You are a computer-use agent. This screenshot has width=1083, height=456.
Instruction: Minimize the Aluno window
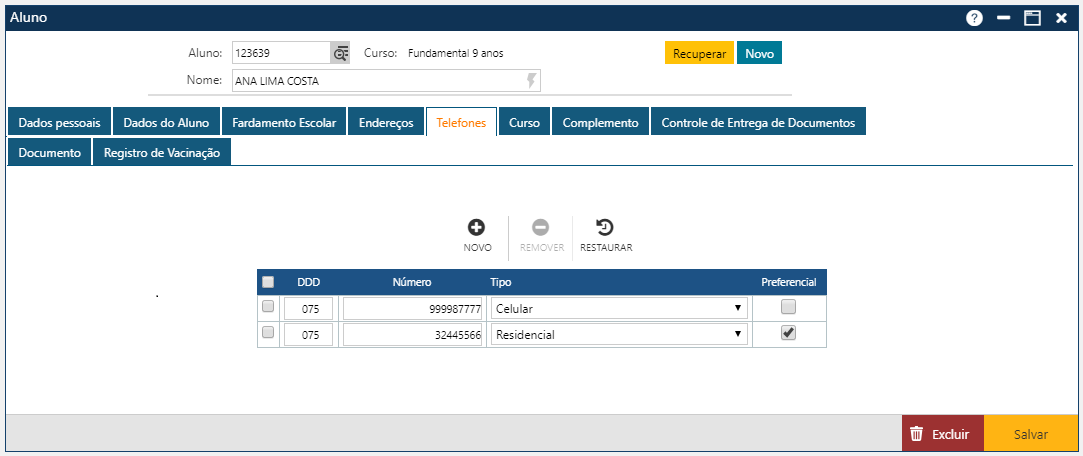coord(1003,18)
